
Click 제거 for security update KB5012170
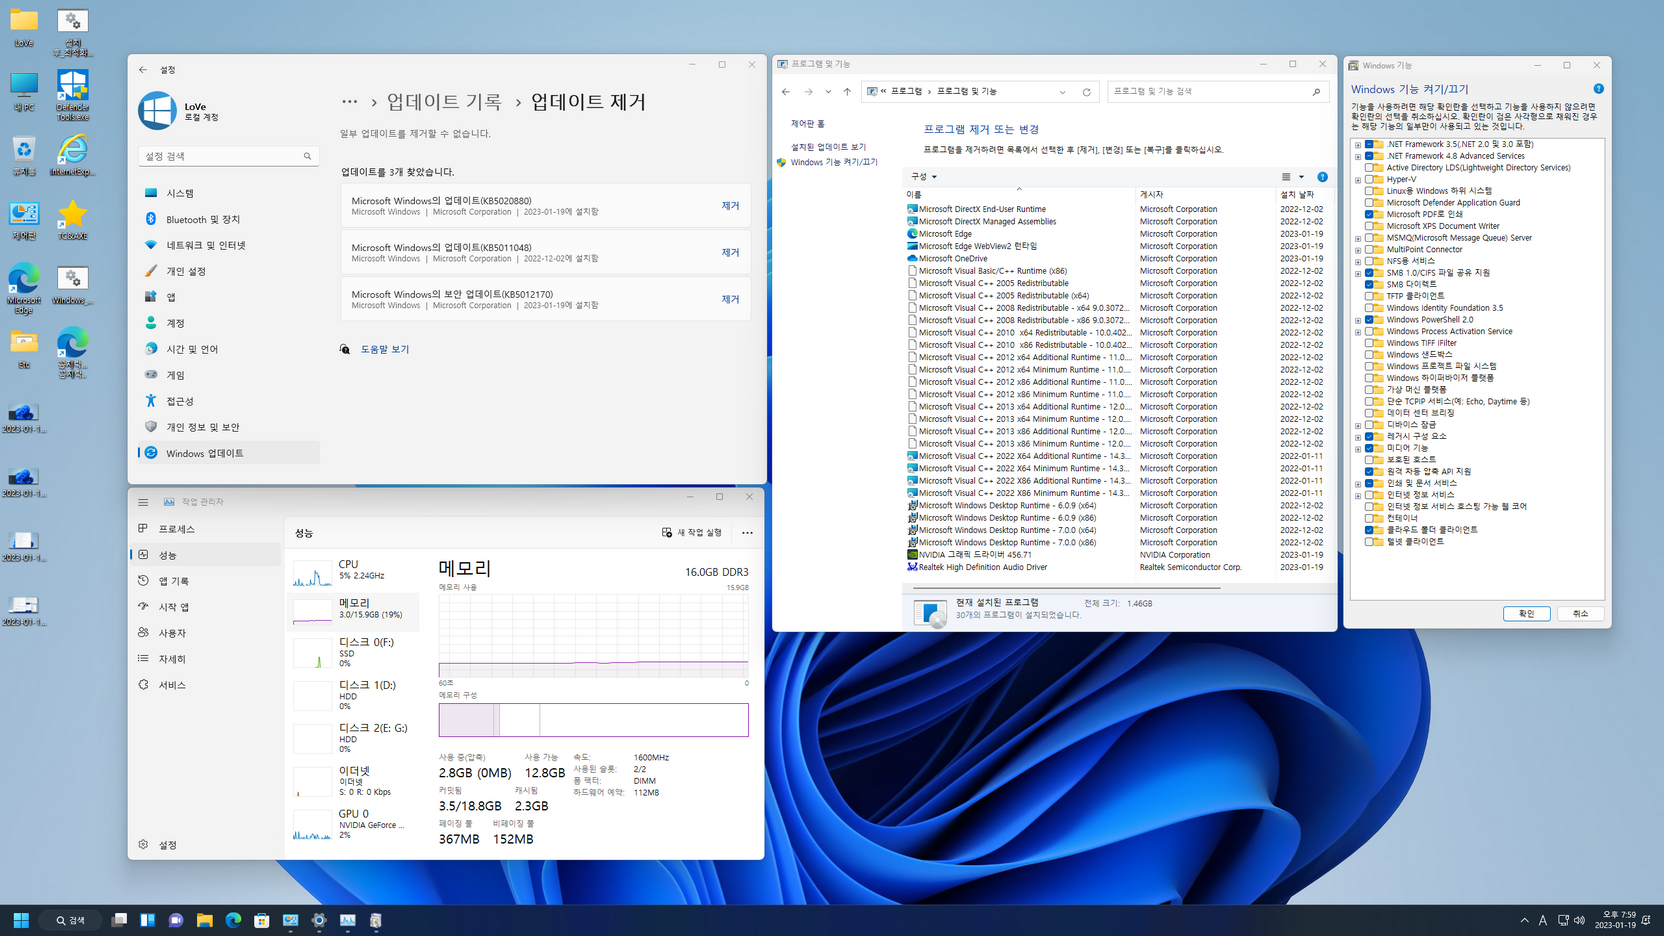(730, 300)
